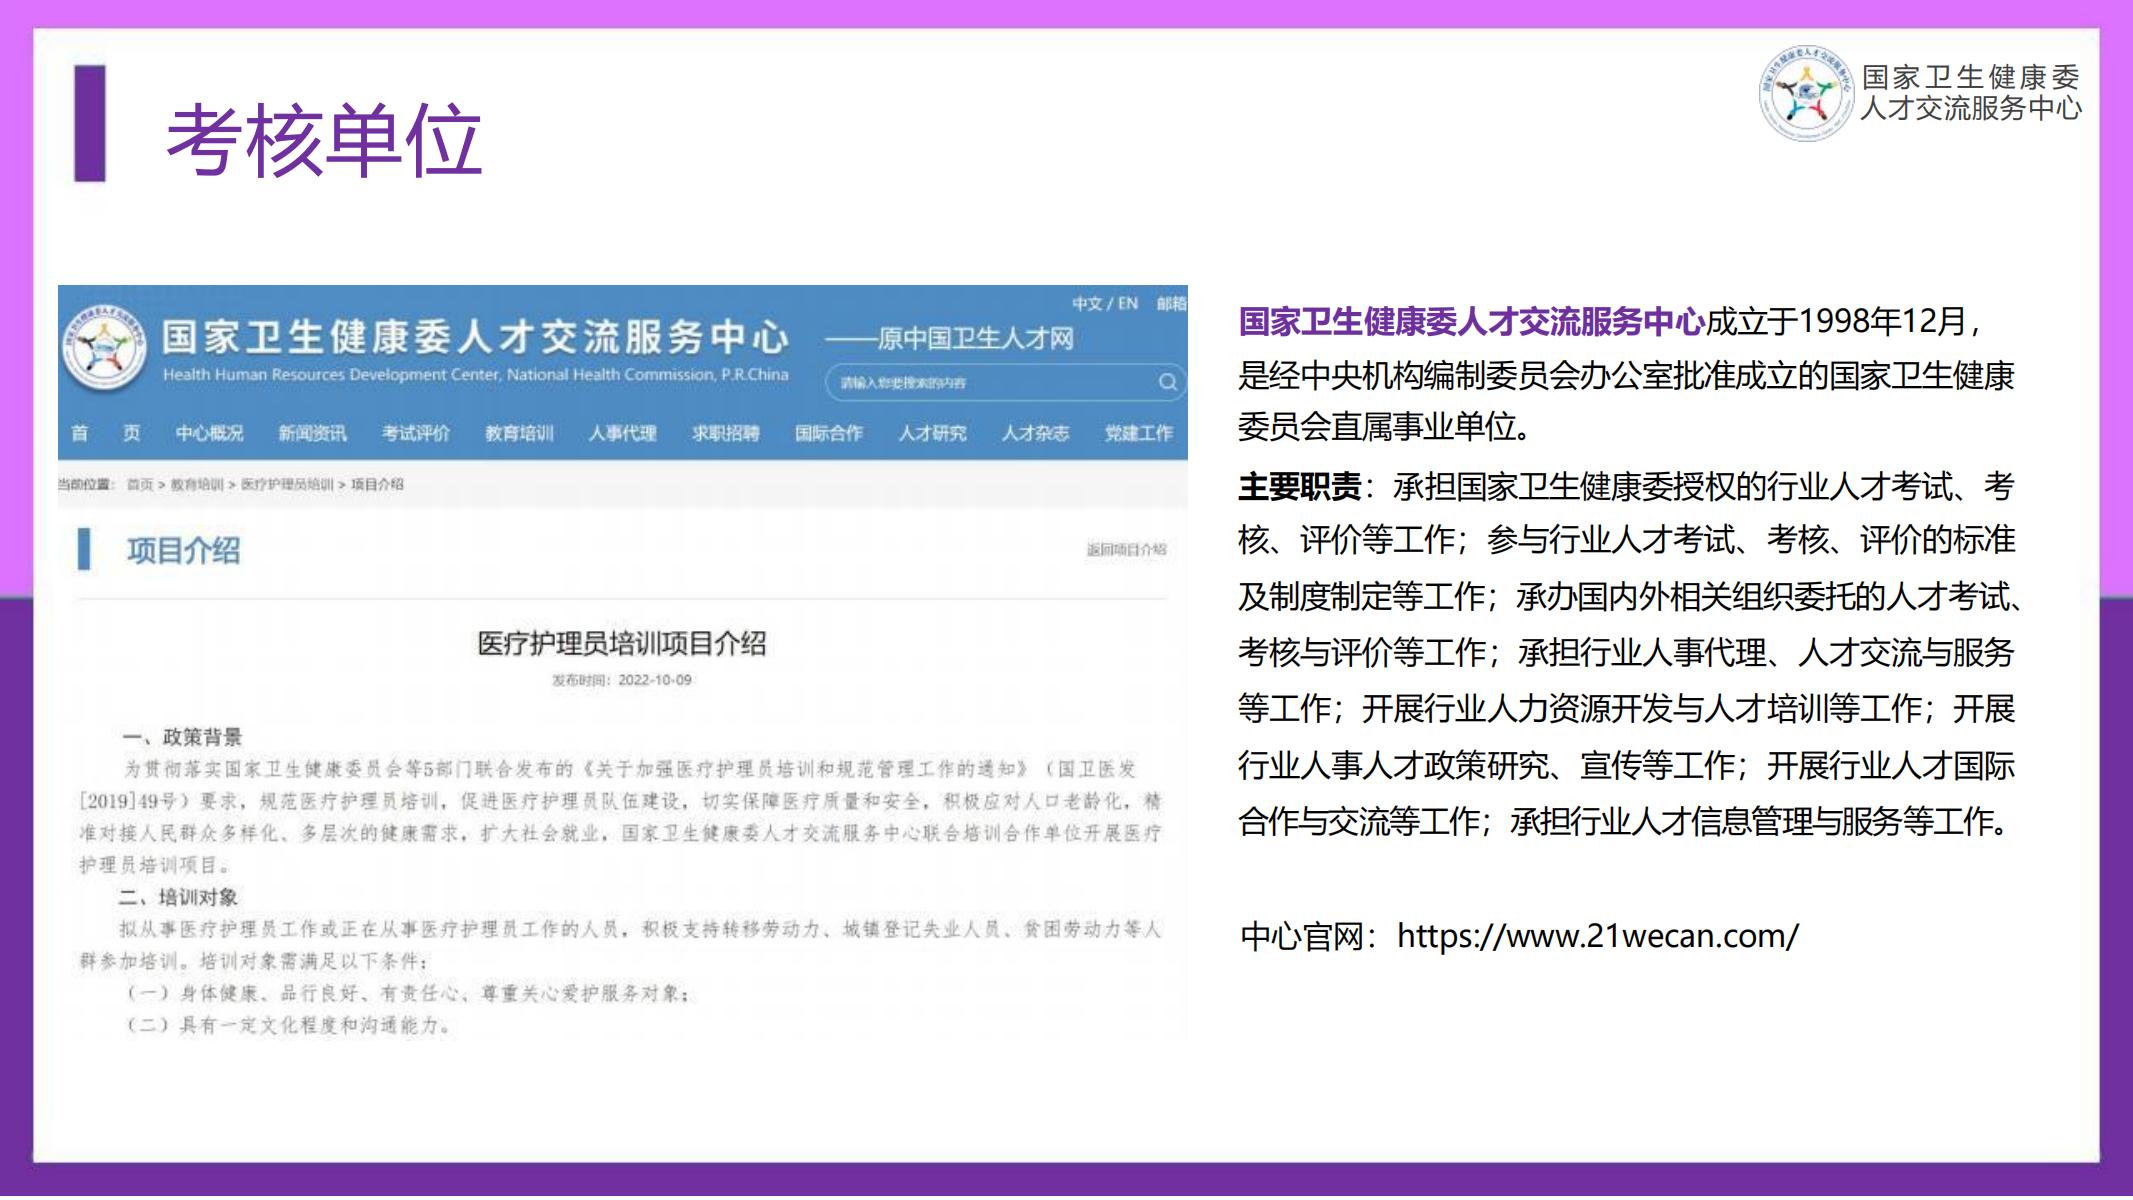Click the 原中国卫生人才网 subtitle text

pyautogui.click(x=975, y=339)
